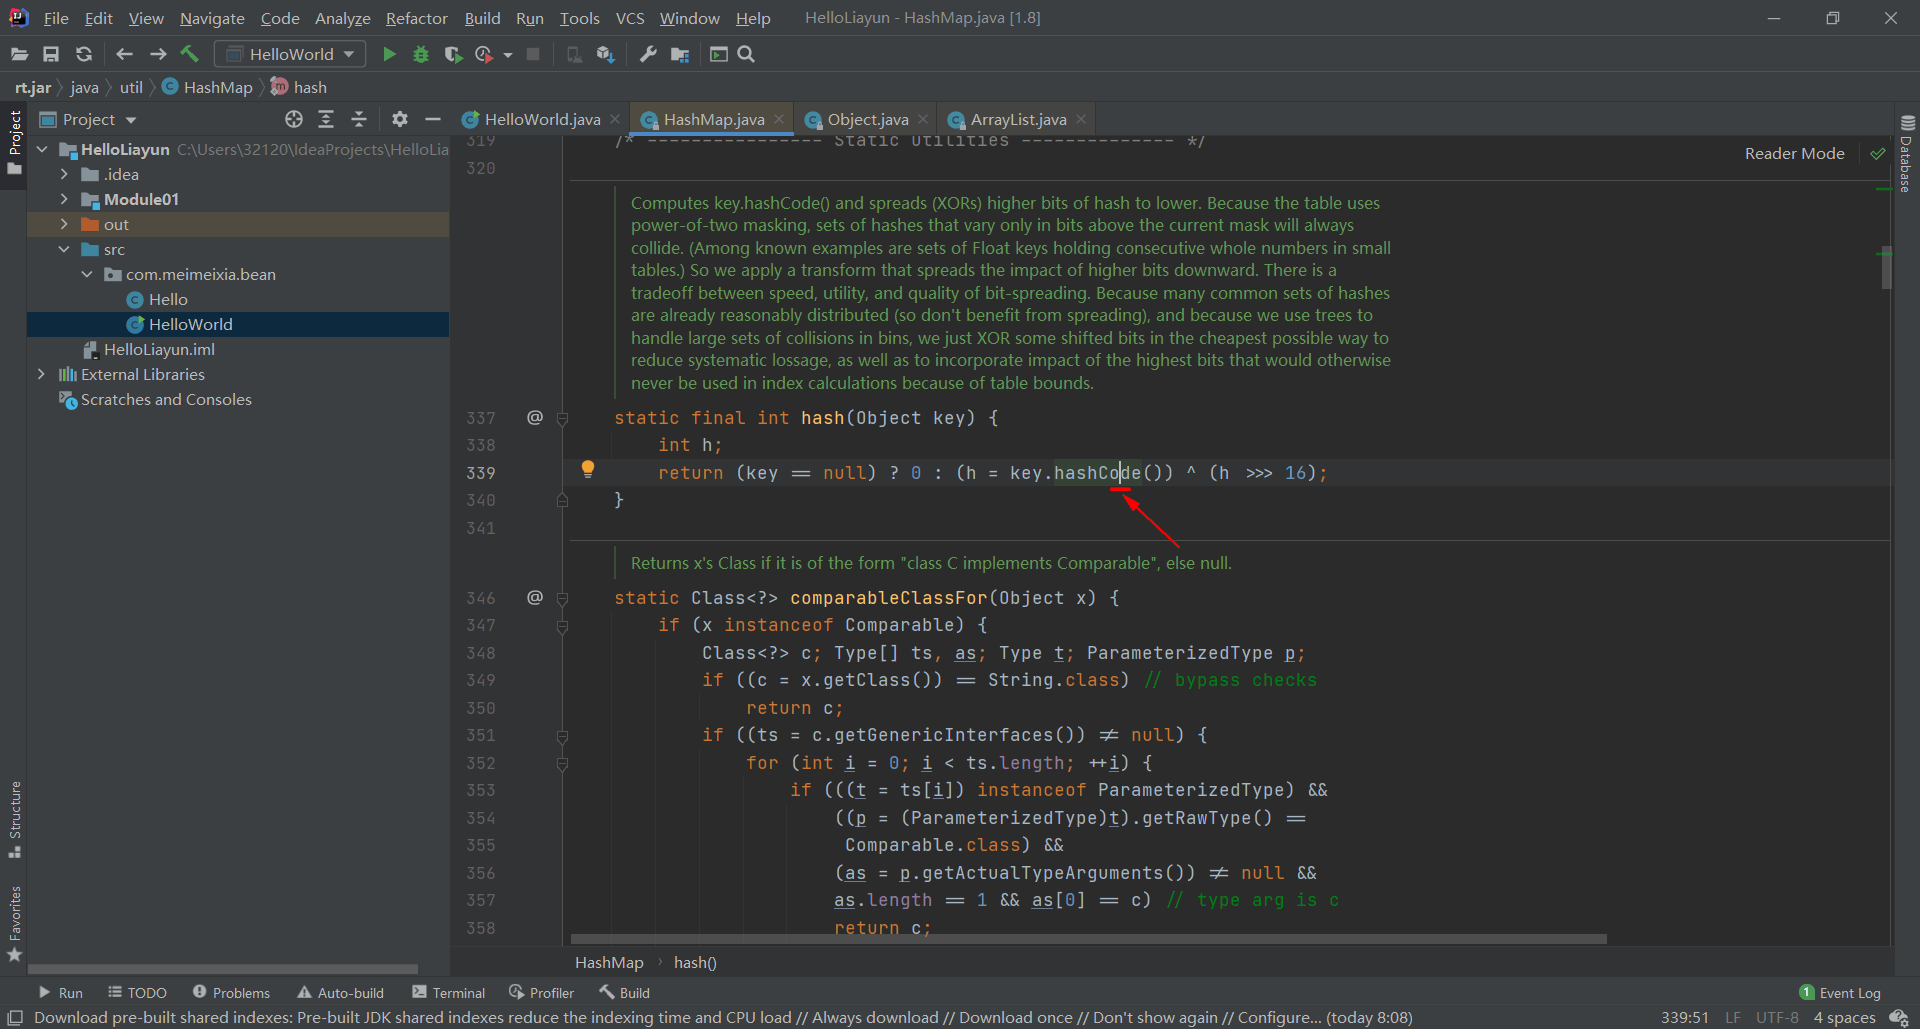Build project with the hammer icon
Viewport: 1920px width, 1029px height.
pyautogui.click(x=190, y=54)
